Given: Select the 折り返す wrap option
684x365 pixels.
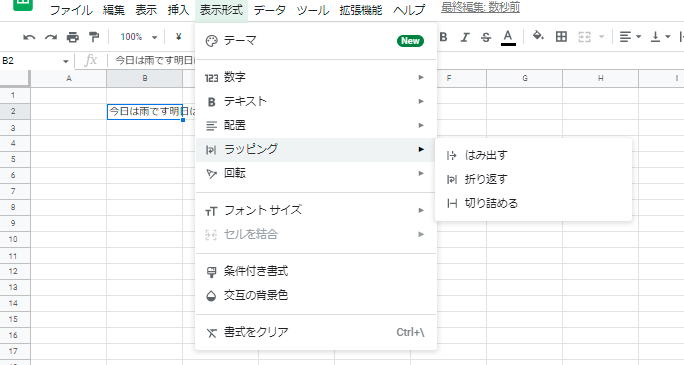Looking at the screenshot, I should click(533, 179).
